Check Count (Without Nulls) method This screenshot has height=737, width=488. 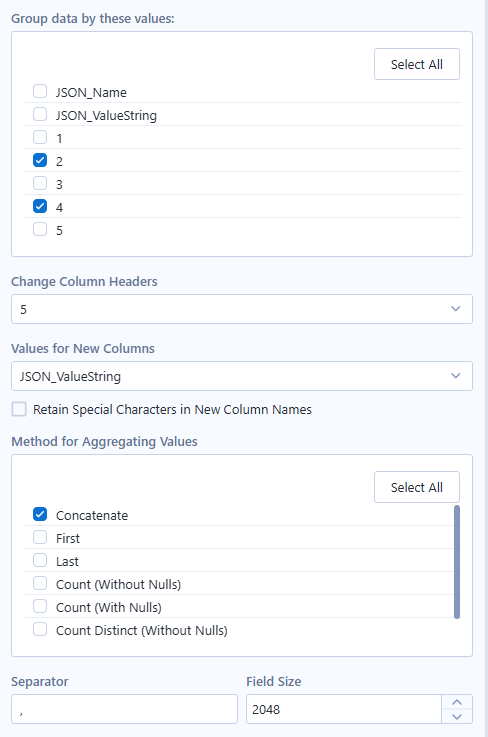click(40, 583)
